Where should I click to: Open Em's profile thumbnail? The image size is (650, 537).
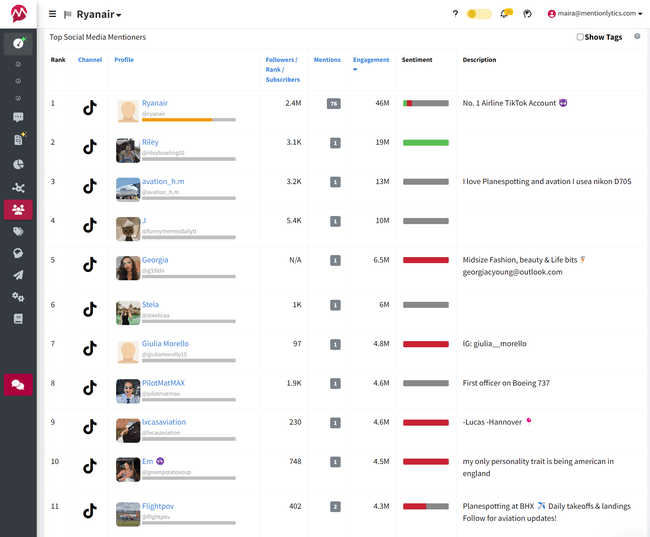pos(128,469)
